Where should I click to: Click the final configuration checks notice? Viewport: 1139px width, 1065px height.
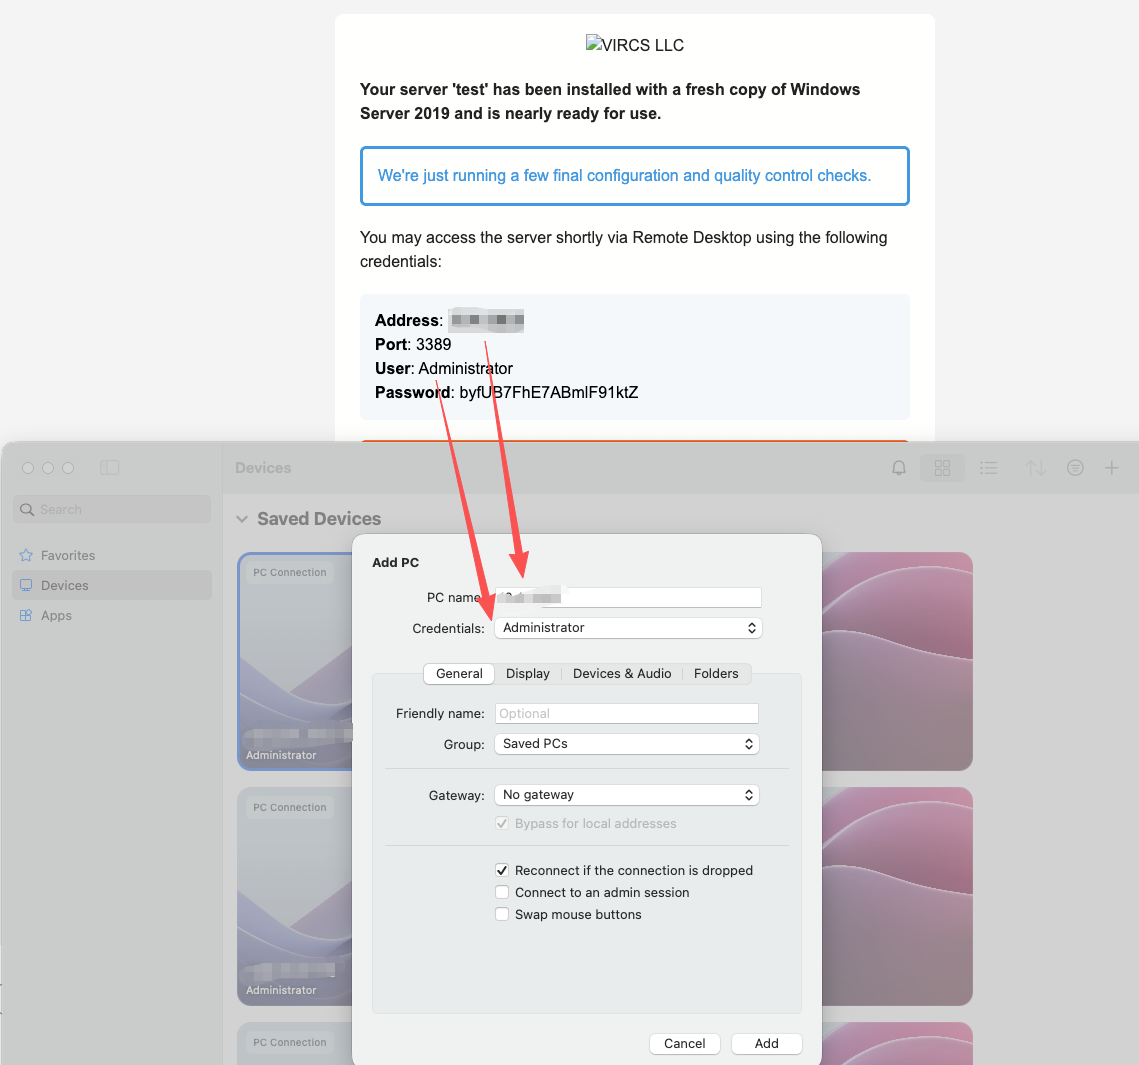635,176
